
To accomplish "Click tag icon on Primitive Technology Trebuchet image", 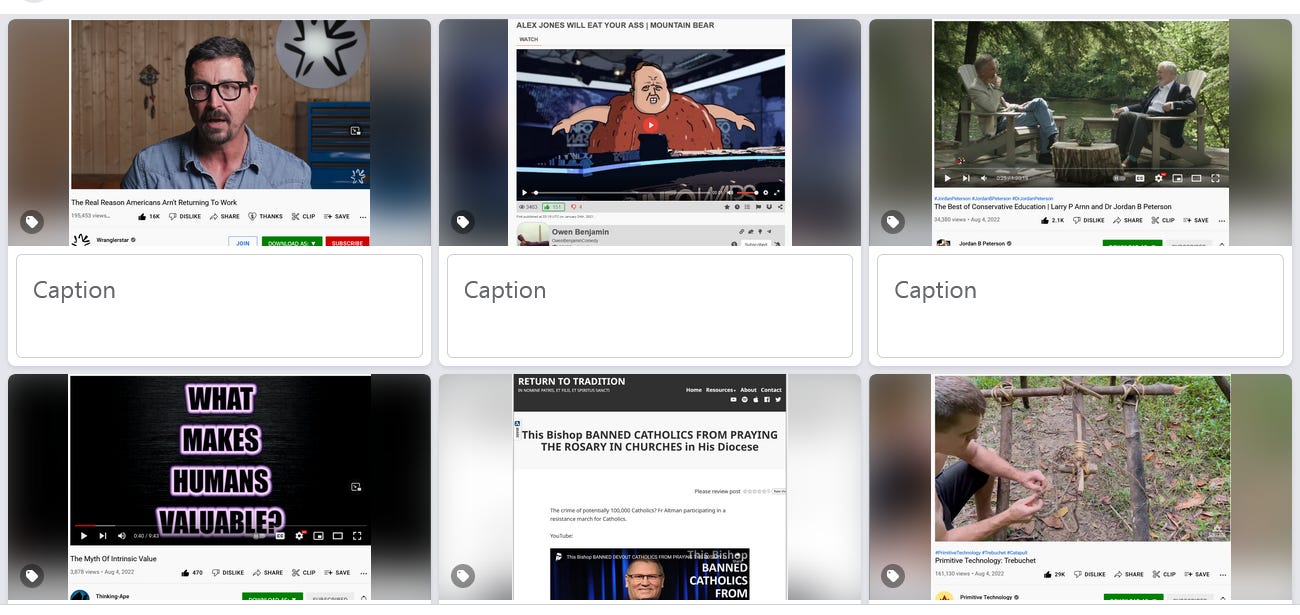I will click(892, 576).
